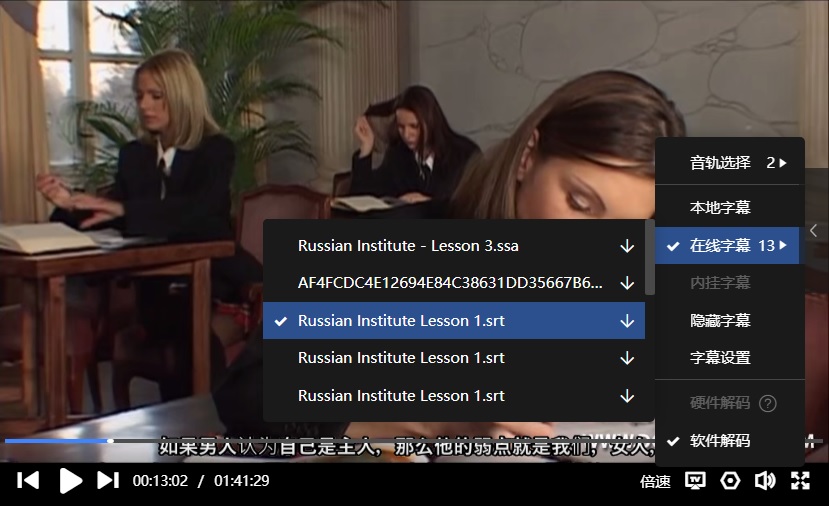The height and width of the screenshot is (506, 829).
Task: Toggle 软件解码 software decoding option
Action: (720, 440)
